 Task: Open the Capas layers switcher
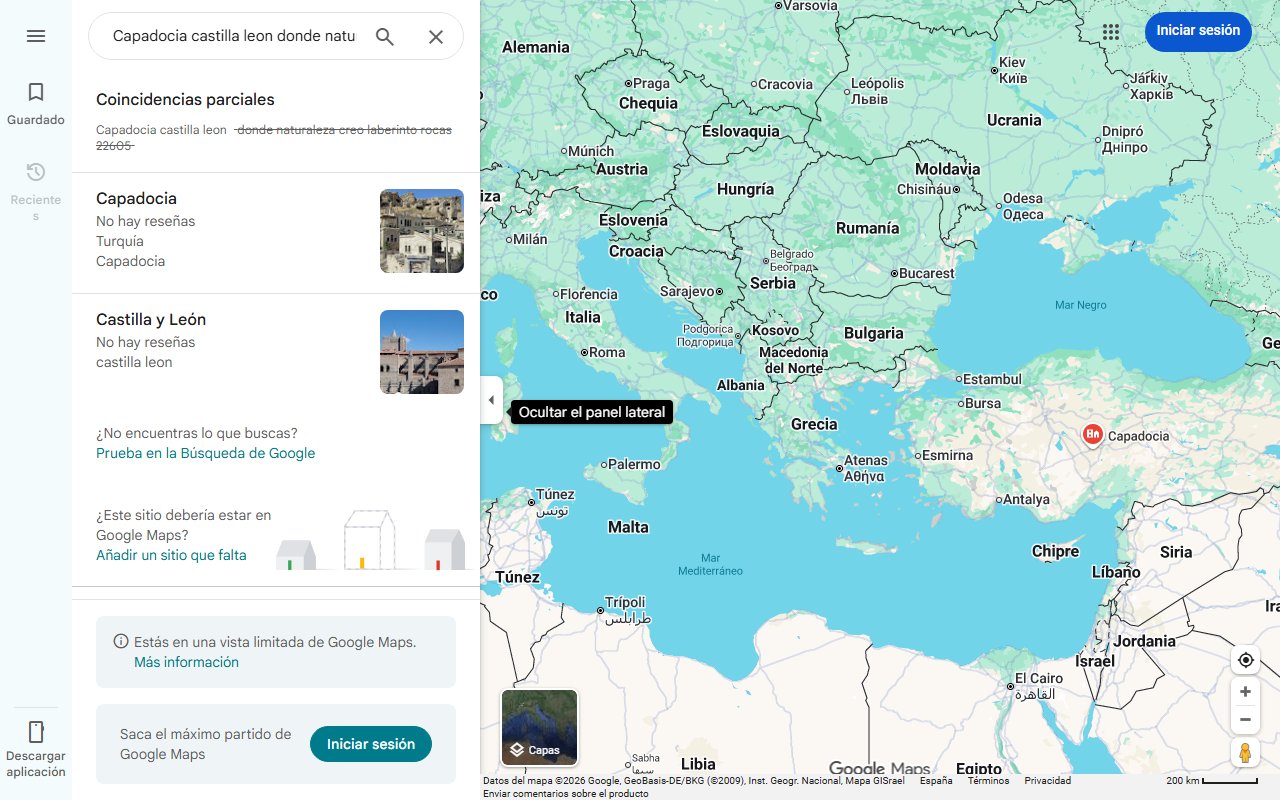[x=539, y=727]
